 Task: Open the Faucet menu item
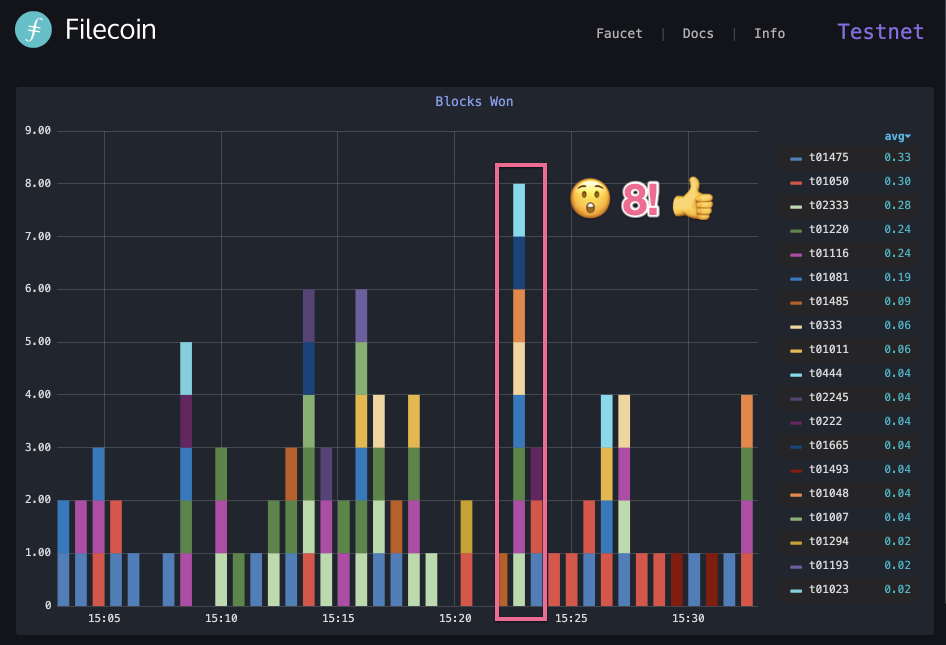coord(619,33)
